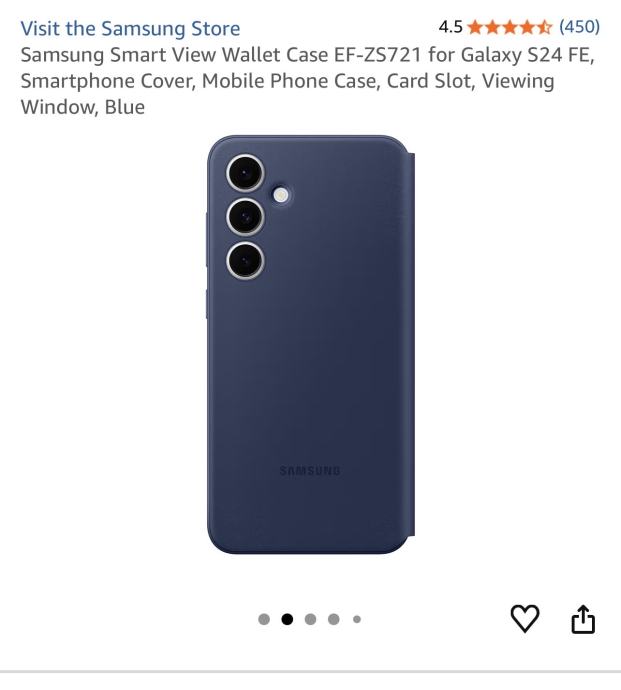Click the orange star rating icons
The image size is (621, 690).
509,27
